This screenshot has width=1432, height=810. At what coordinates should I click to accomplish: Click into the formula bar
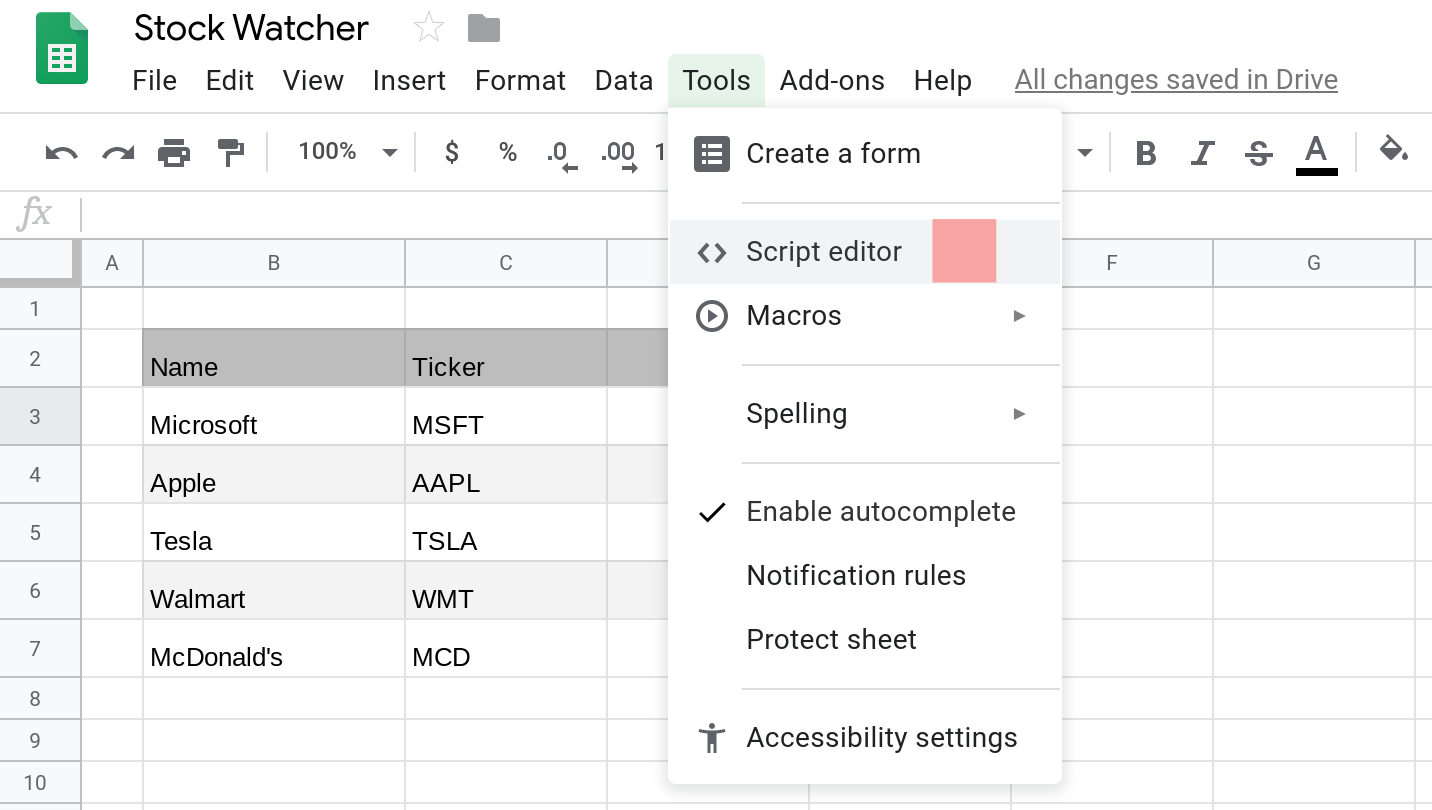click(x=755, y=214)
